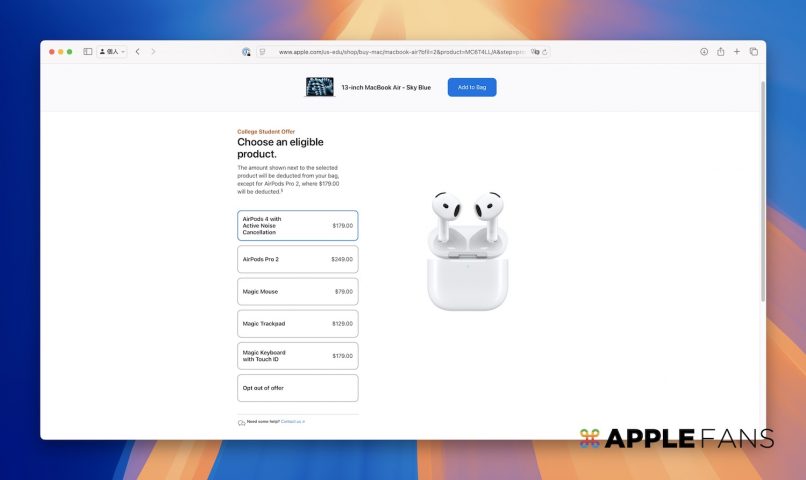
Task: Click the forward navigation arrow
Action: pyautogui.click(x=153, y=51)
